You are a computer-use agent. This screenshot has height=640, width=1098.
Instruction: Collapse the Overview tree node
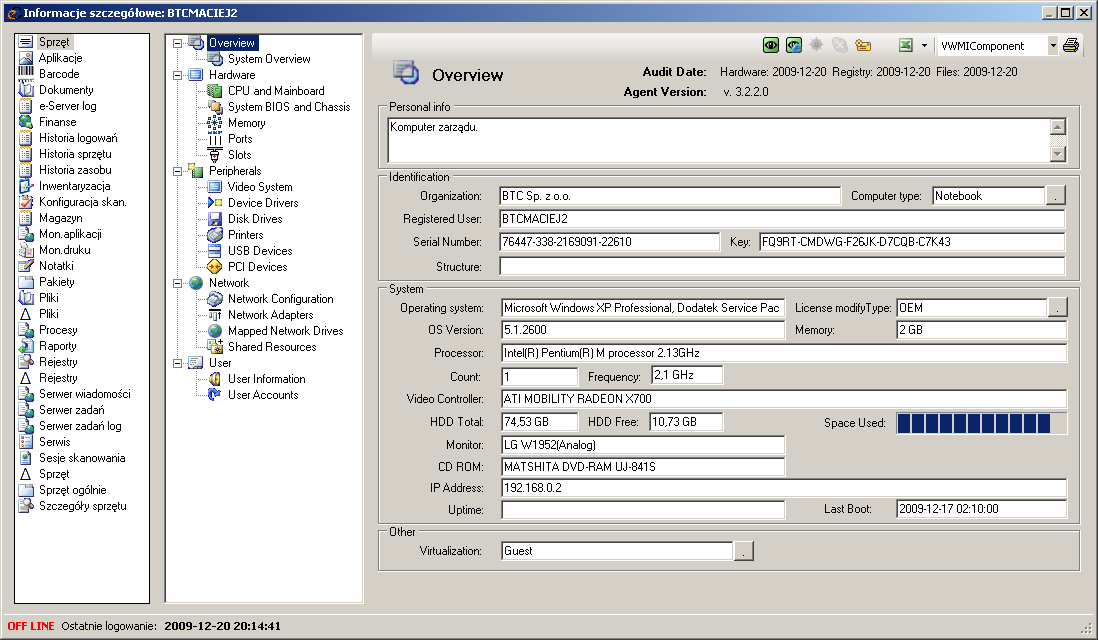click(x=177, y=43)
